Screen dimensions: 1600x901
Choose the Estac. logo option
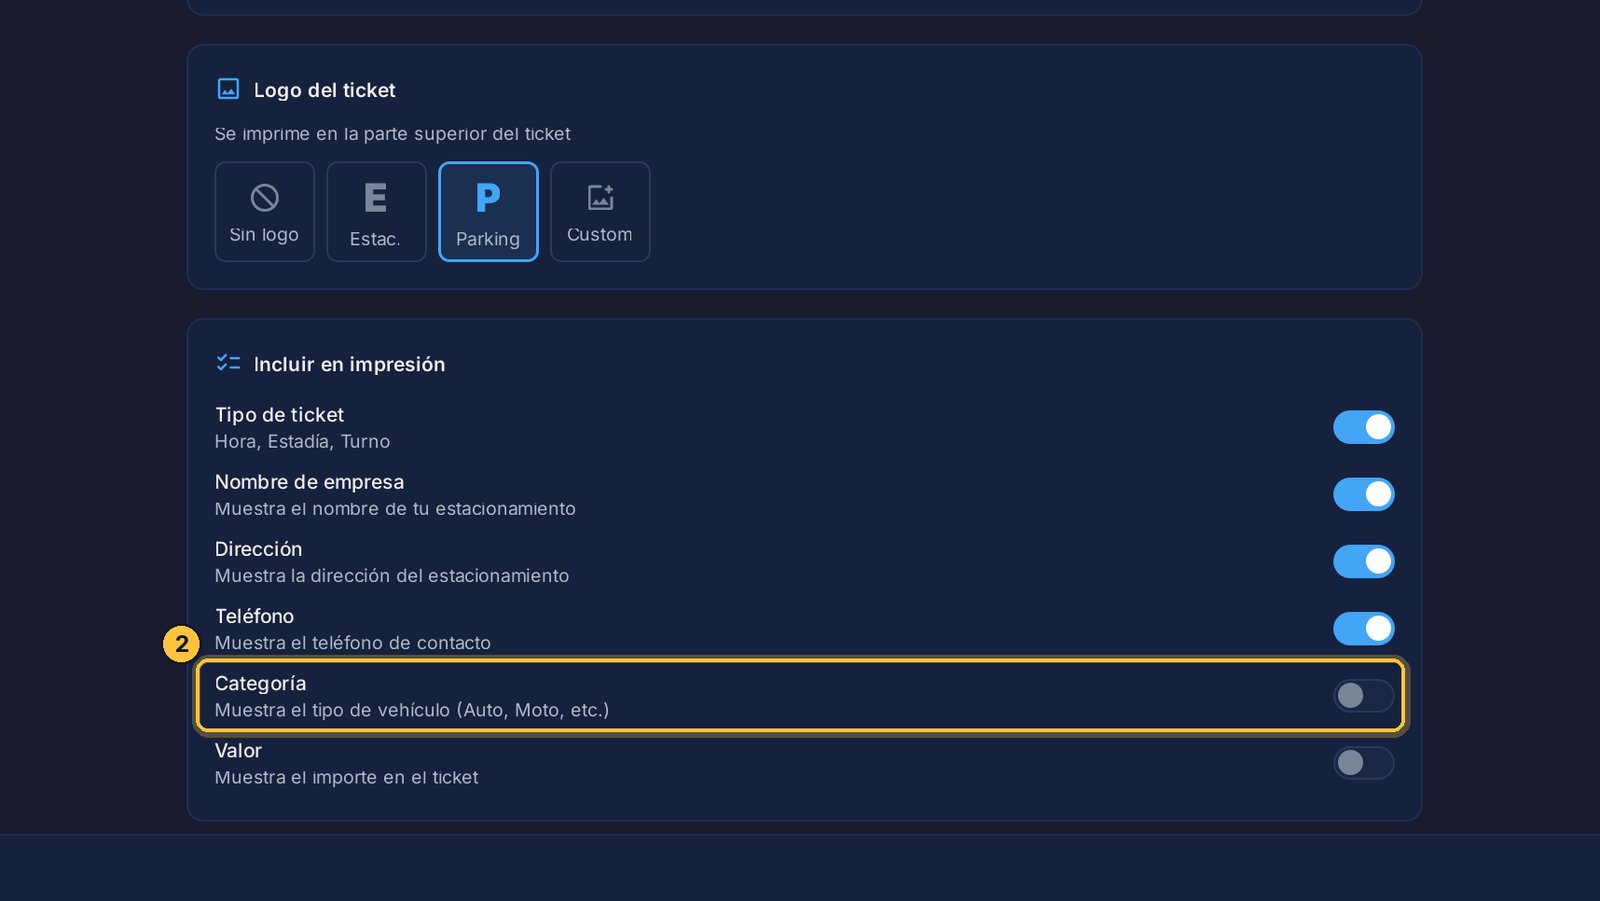(376, 212)
